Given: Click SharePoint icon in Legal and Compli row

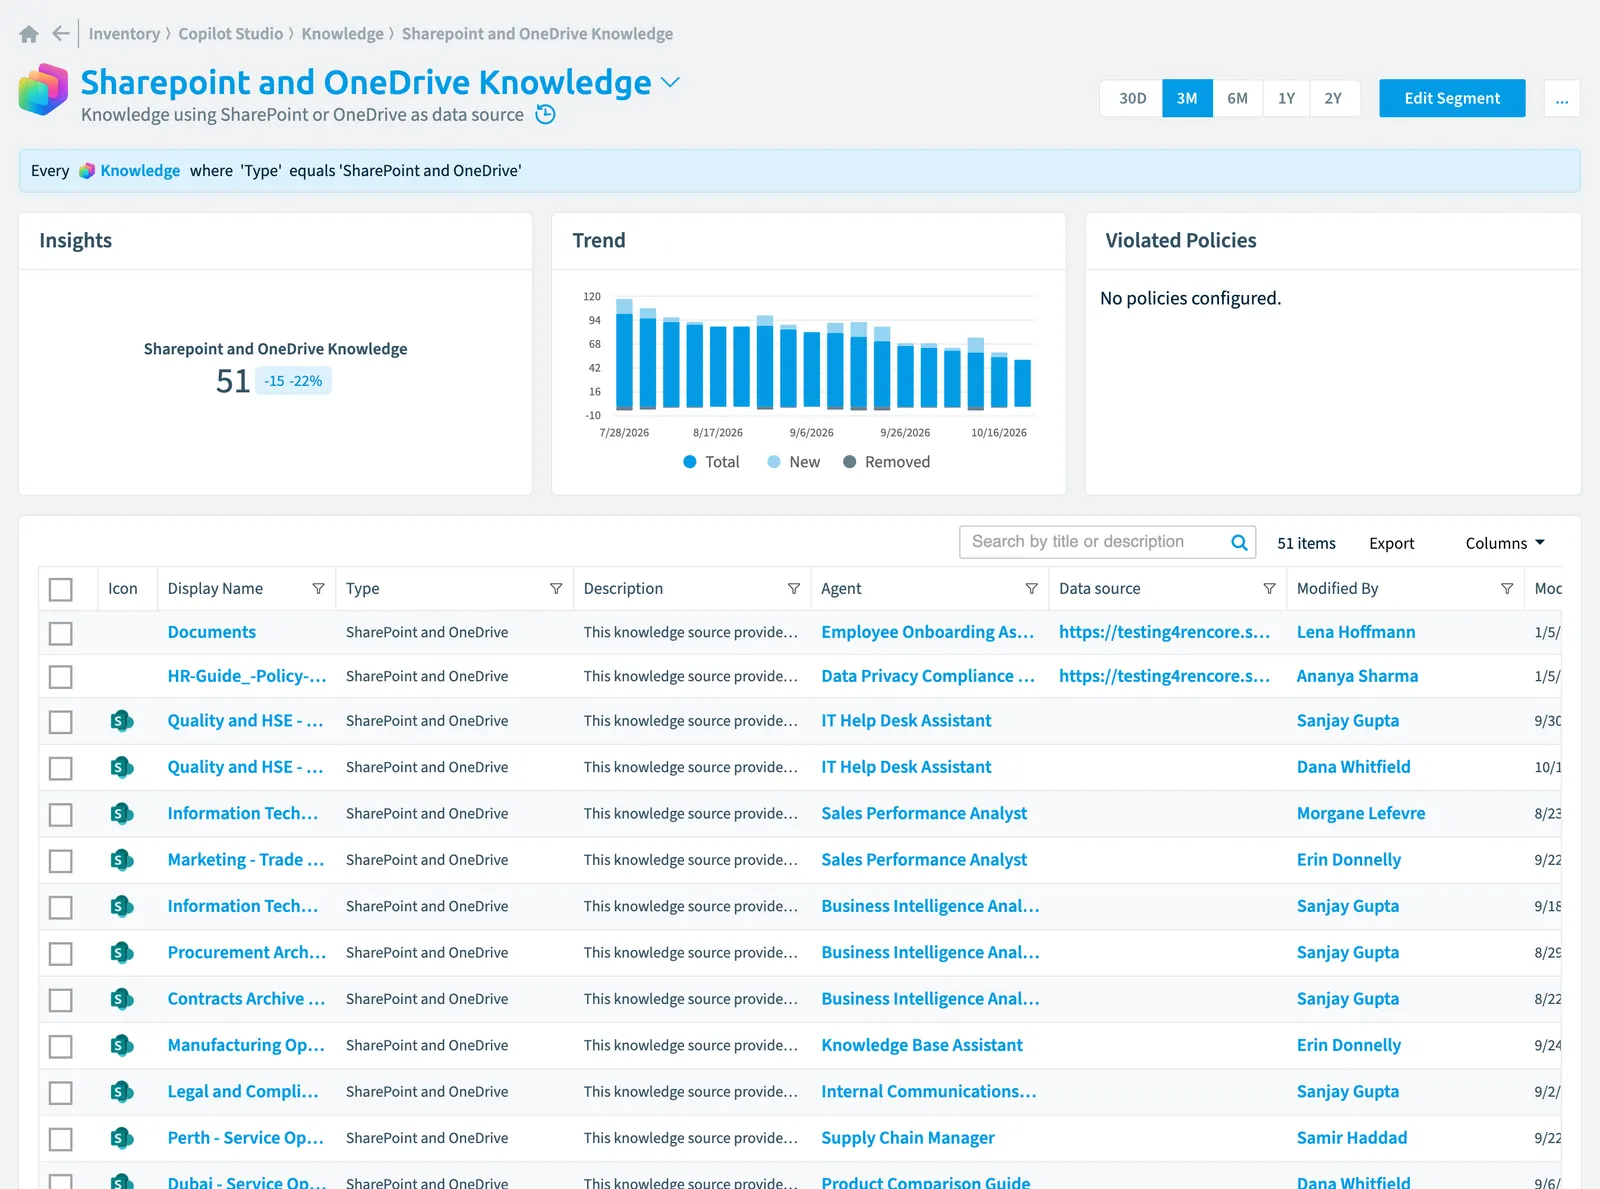Looking at the screenshot, I should [x=122, y=1092].
